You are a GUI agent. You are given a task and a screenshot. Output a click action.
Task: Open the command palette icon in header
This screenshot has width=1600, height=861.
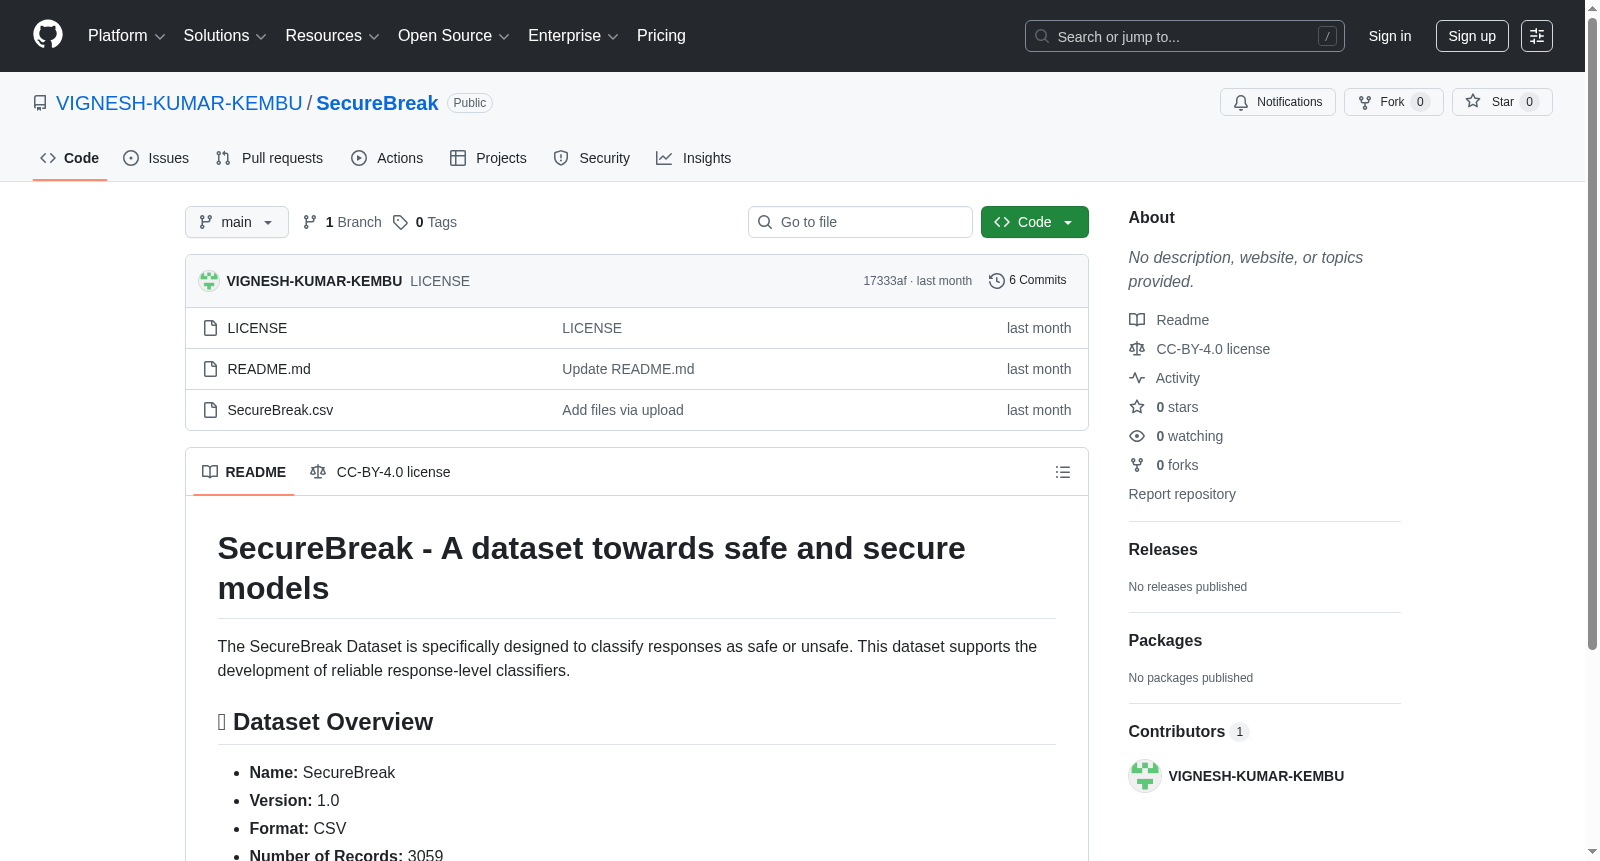(x=1536, y=36)
